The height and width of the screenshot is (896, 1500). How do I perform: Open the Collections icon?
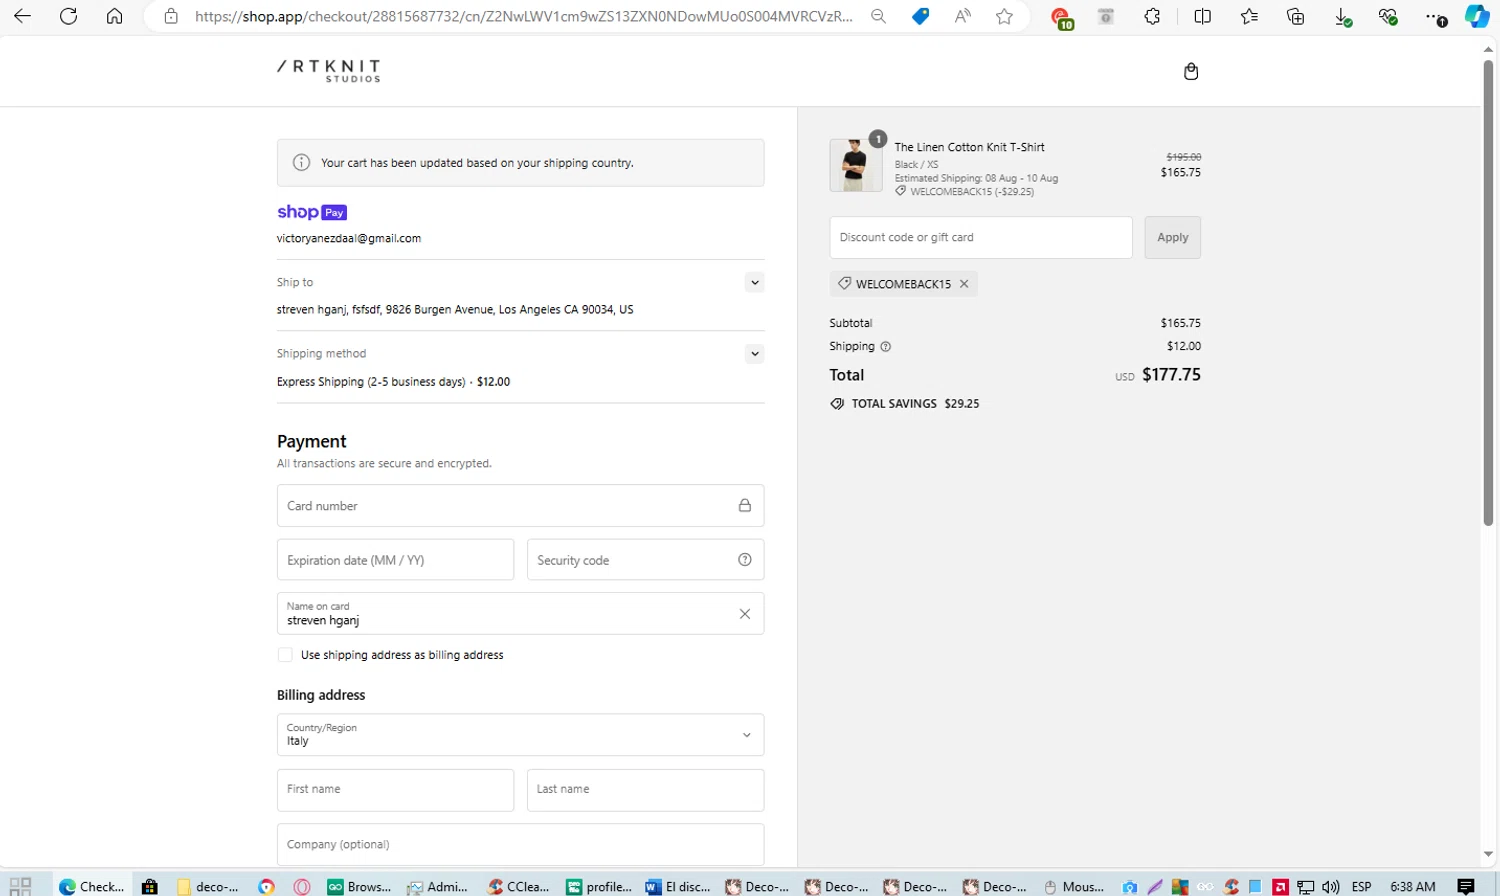click(x=1295, y=16)
